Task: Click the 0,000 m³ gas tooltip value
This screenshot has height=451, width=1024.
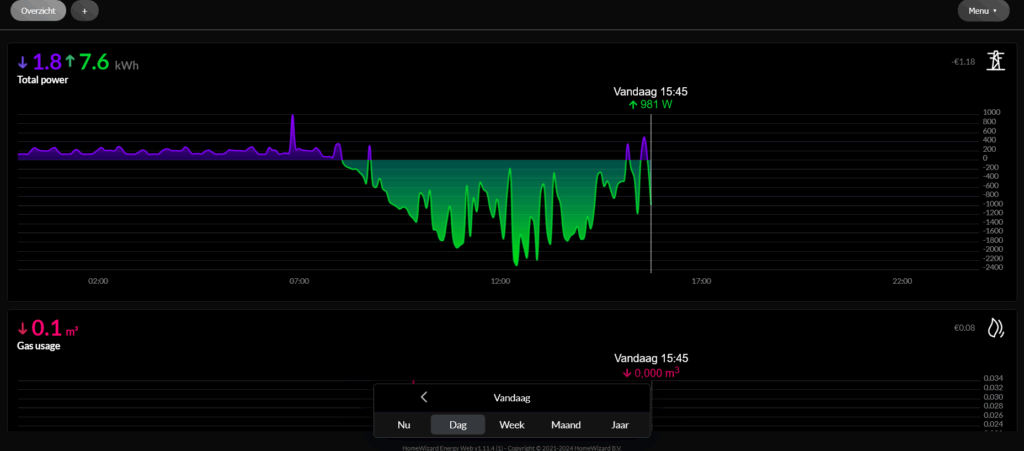Action: coord(651,373)
